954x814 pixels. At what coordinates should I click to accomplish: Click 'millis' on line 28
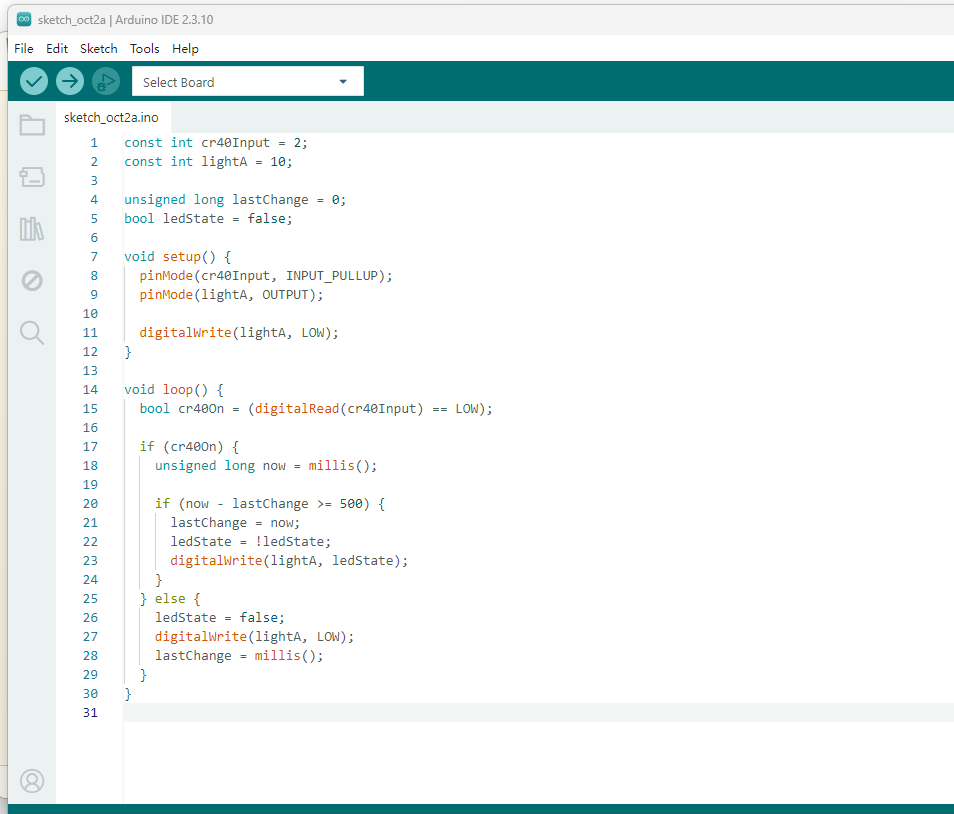(277, 656)
